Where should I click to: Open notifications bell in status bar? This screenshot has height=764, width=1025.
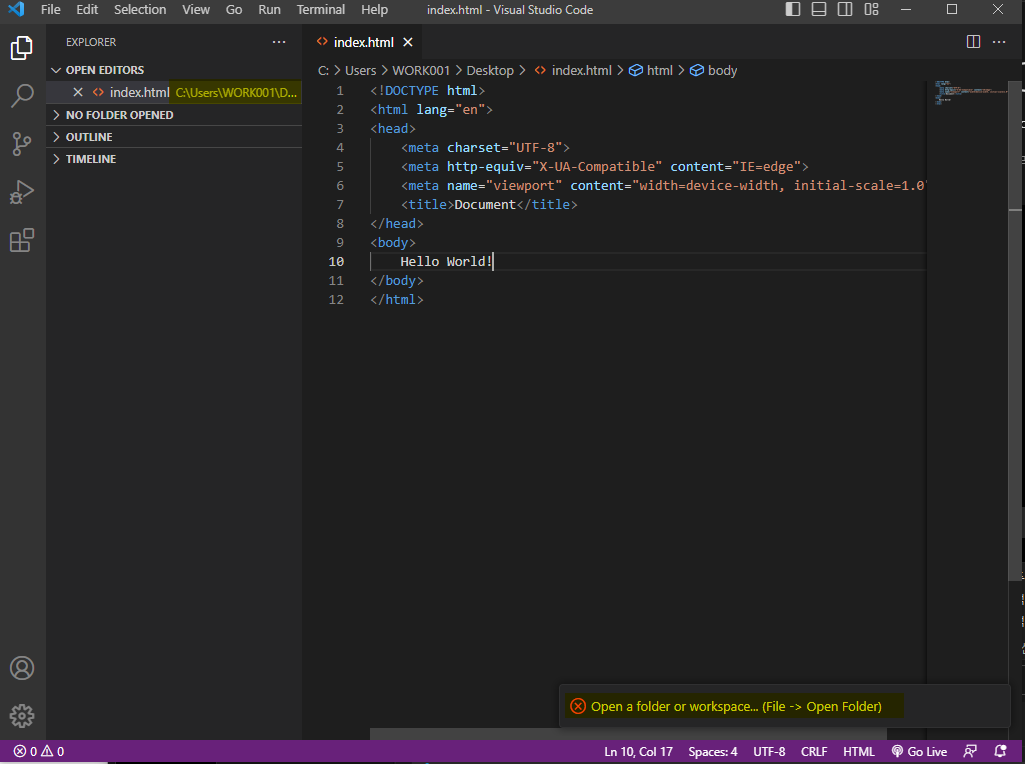pyautogui.click(x=1000, y=752)
